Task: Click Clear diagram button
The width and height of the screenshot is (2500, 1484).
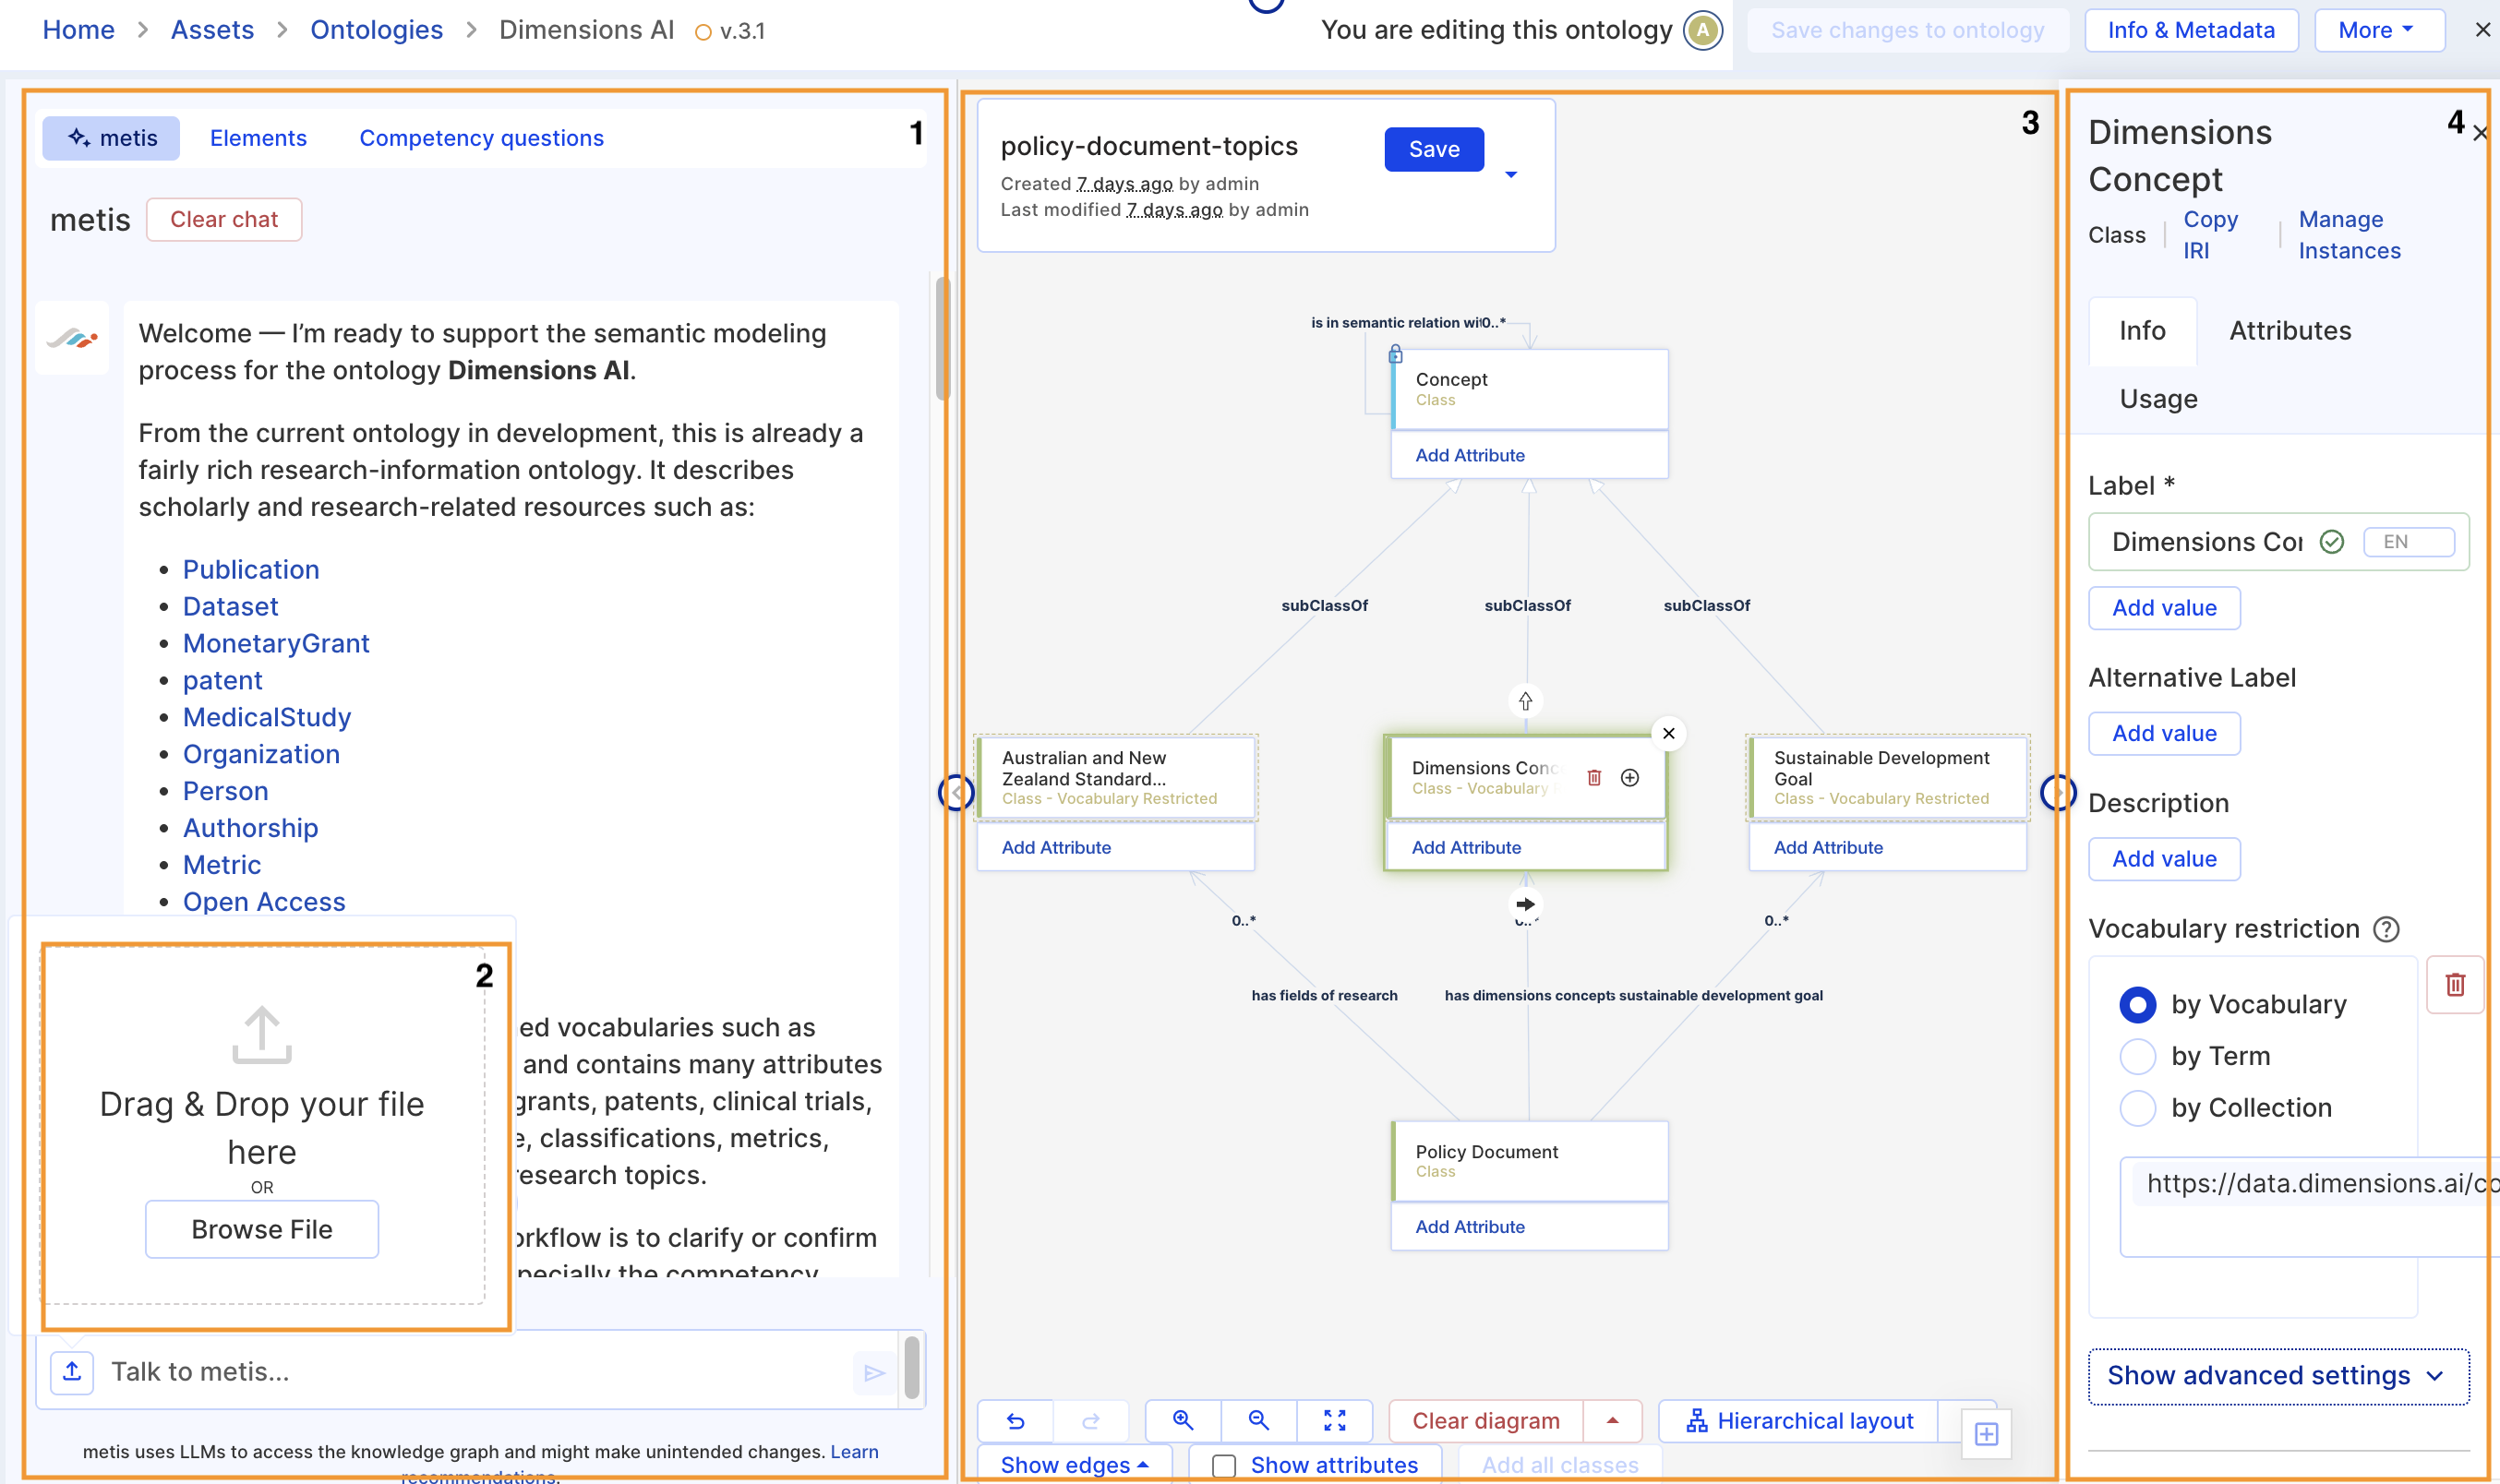Action: (1486, 1420)
